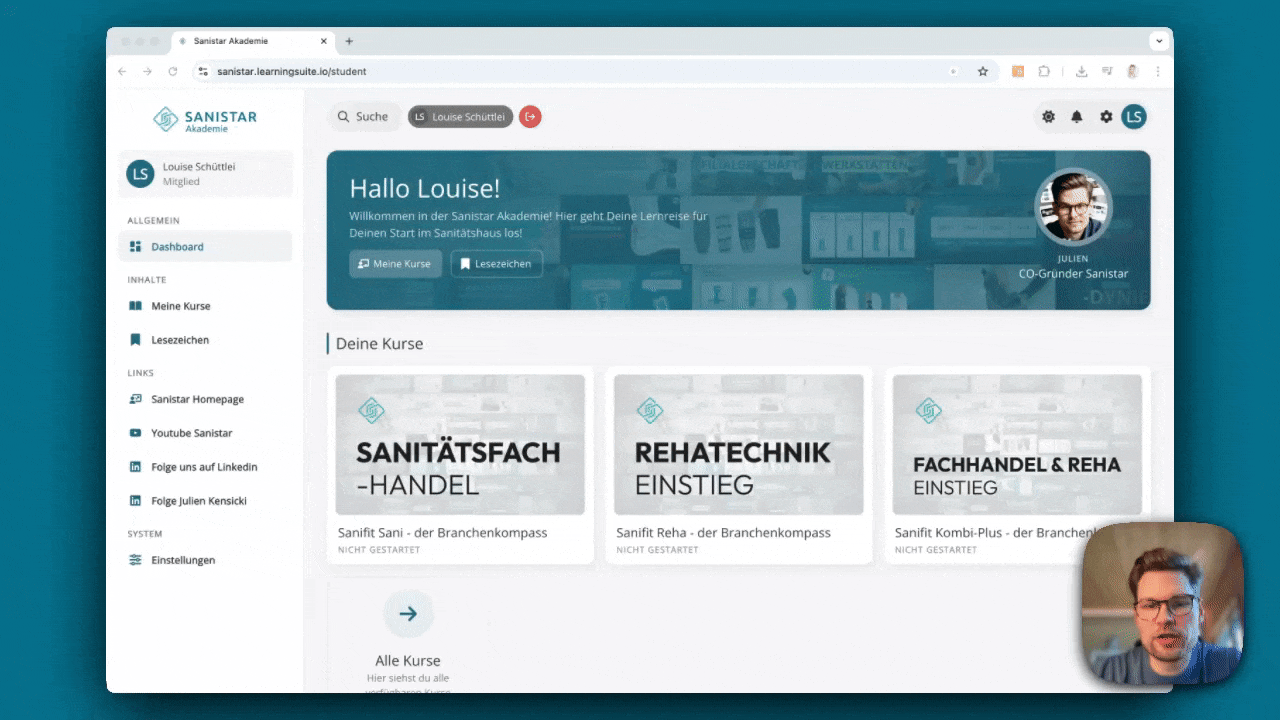Select the Sanistar Akademie browser tab
Viewport: 1280px width, 720px height.
pos(253,41)
